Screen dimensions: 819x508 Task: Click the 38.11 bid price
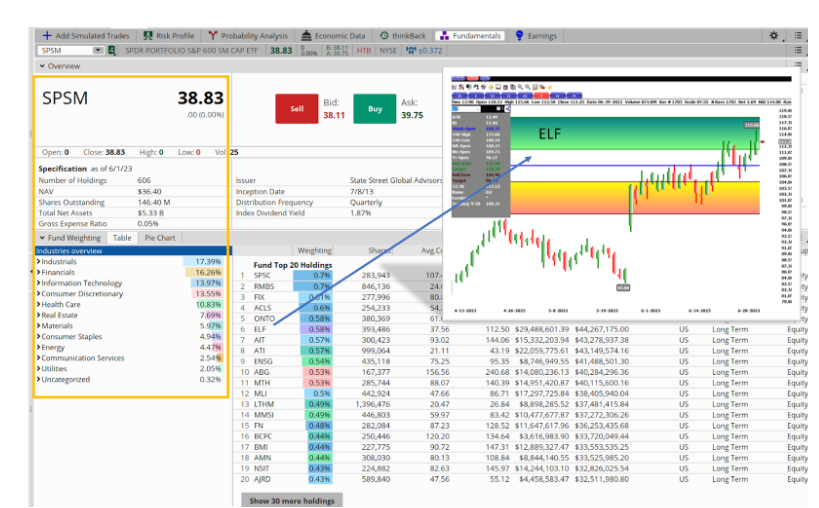pos(334,115)
